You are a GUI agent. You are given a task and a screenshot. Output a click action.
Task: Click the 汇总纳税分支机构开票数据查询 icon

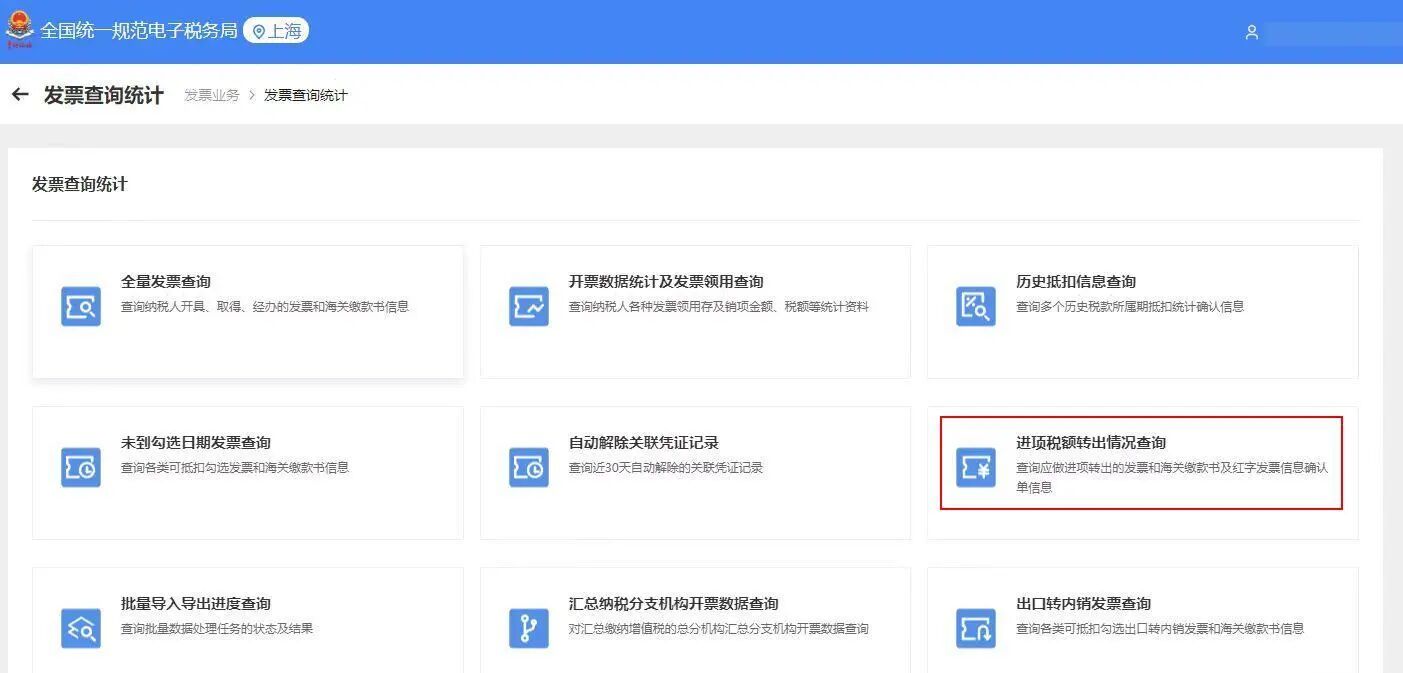pos(529,628)
